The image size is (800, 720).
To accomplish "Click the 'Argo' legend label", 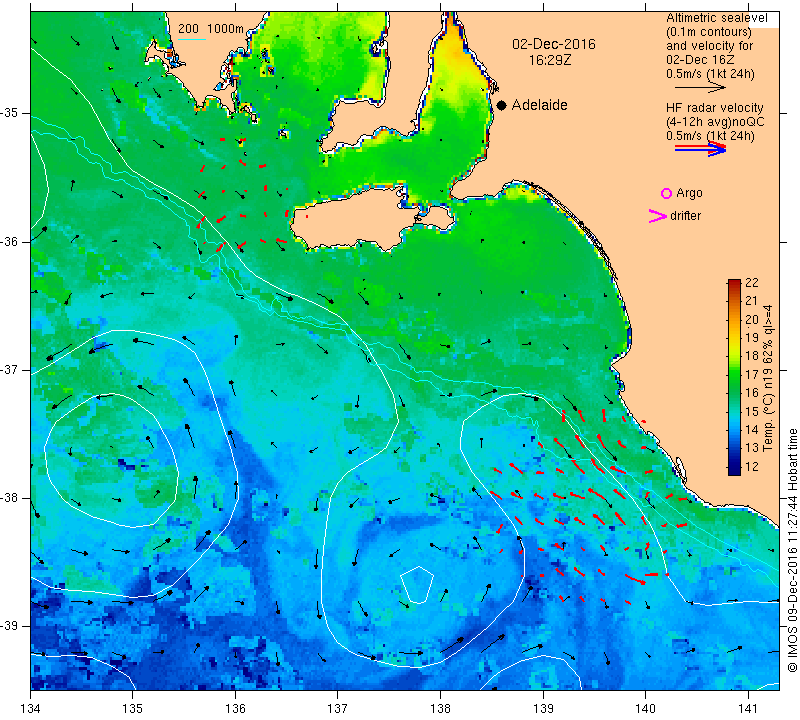I will click(x=689, y=193).
